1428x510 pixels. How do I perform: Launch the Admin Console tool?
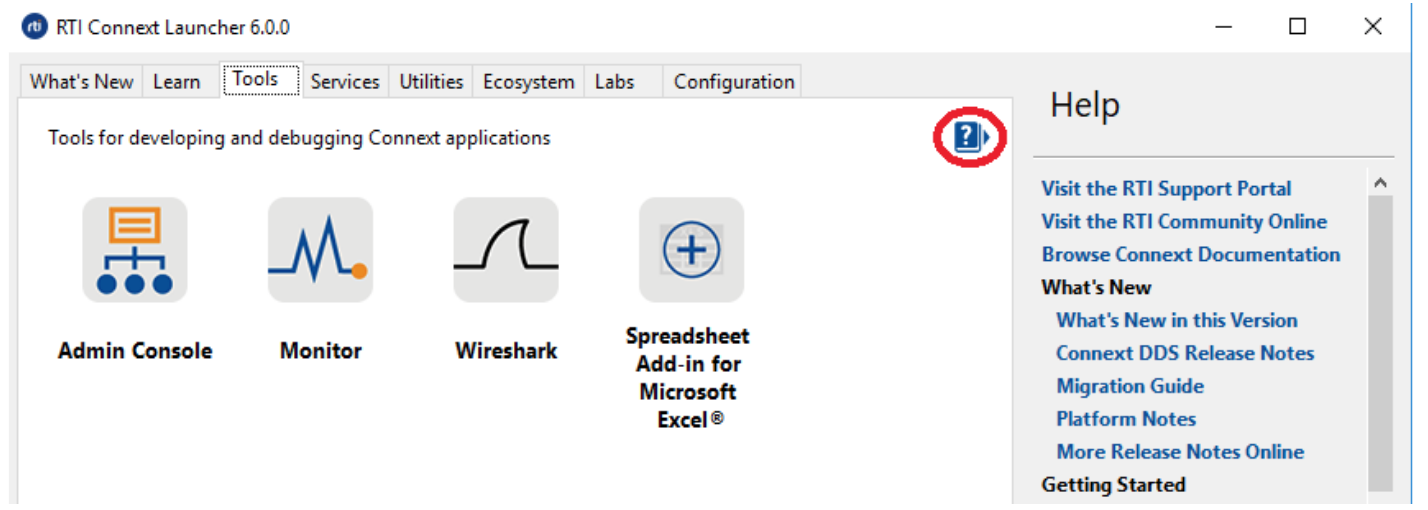(135, 250)
